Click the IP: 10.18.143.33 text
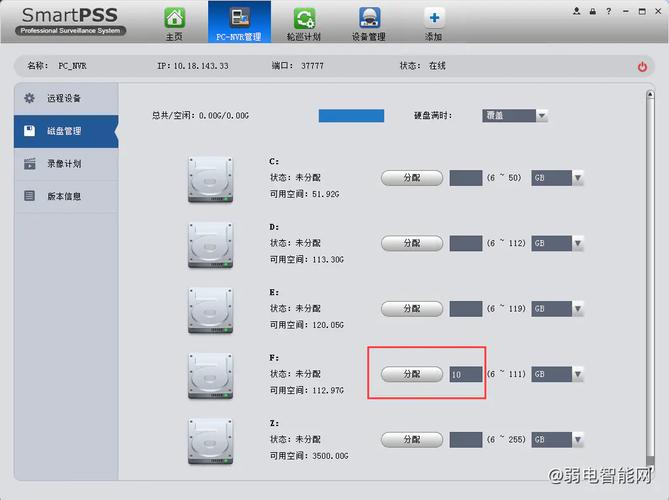669x500 pixels. pos(193,66)
